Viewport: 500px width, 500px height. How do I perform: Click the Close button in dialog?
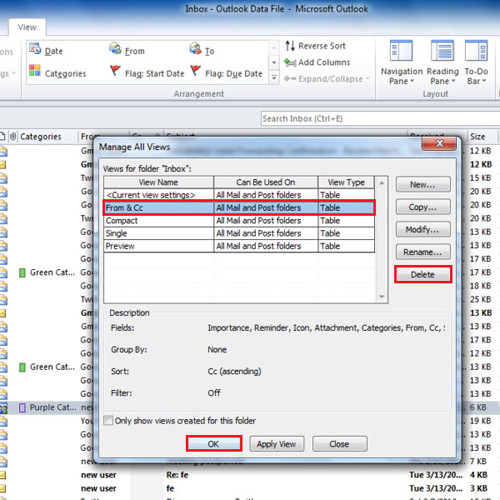[x=340, y=444]
